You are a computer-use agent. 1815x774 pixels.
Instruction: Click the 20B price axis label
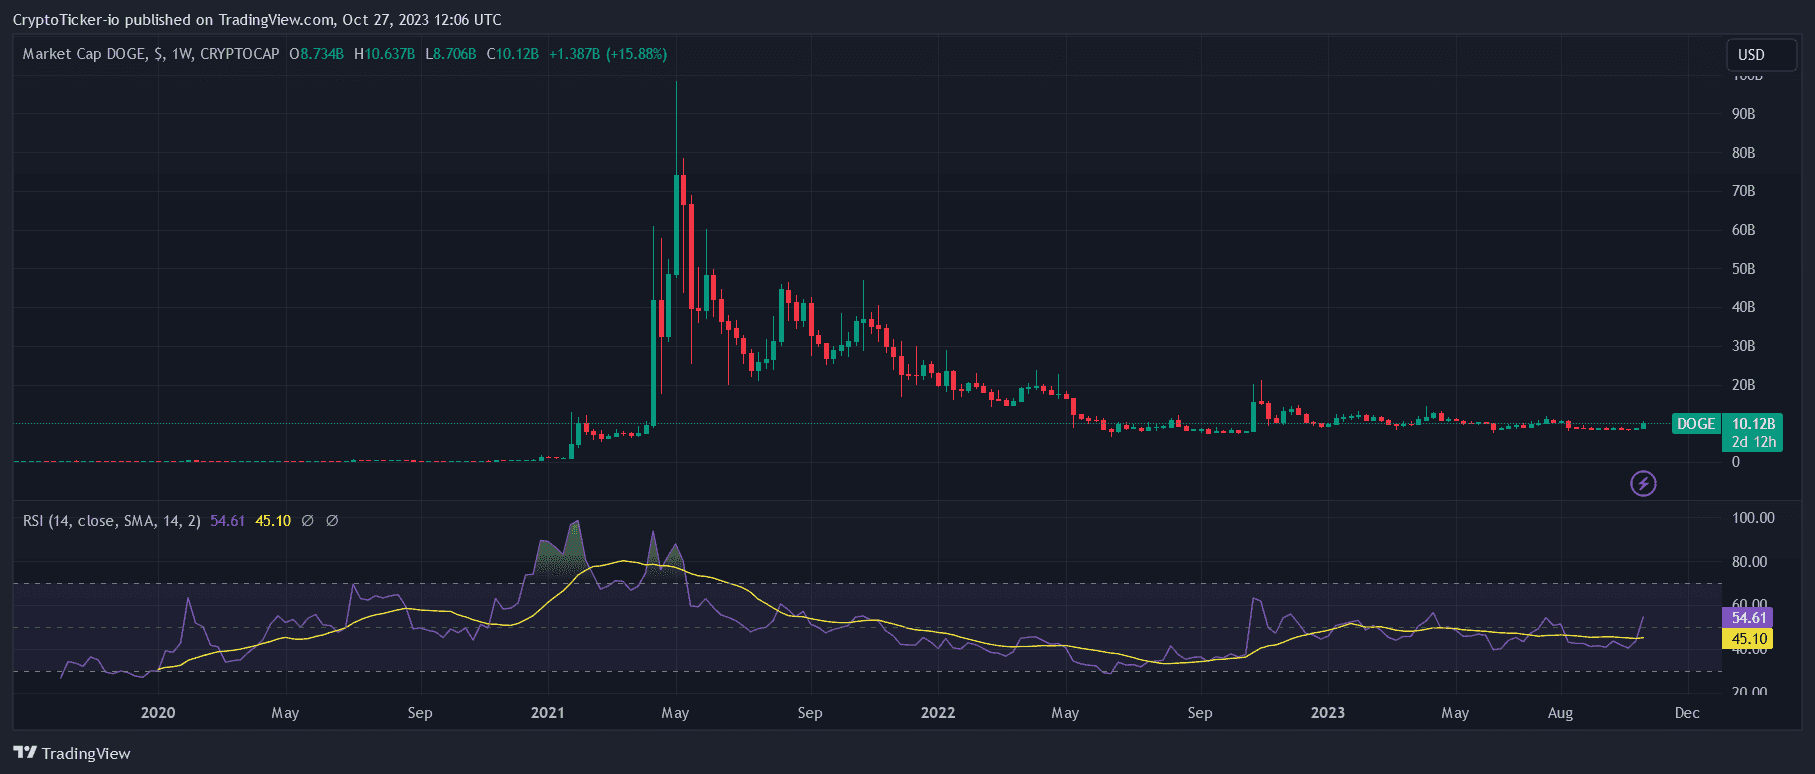pyautogui.click(x=1744, y=385)
